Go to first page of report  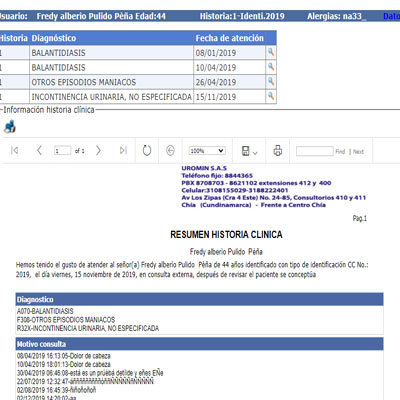click(14, 150)
